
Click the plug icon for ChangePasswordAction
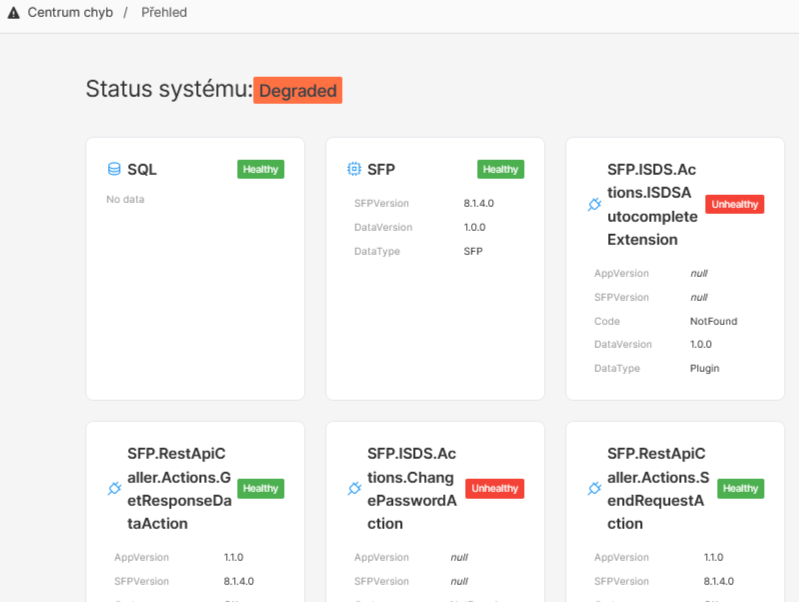tap(354, 489)
